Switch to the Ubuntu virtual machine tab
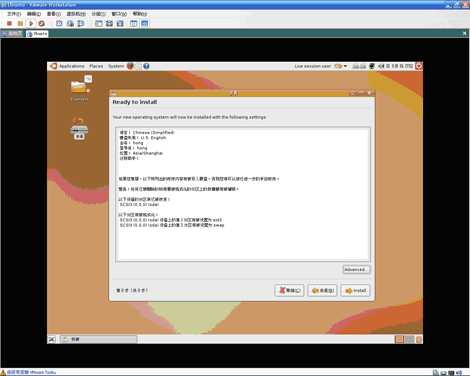Viewport: 470px width, 376px height. click(37, 34)
